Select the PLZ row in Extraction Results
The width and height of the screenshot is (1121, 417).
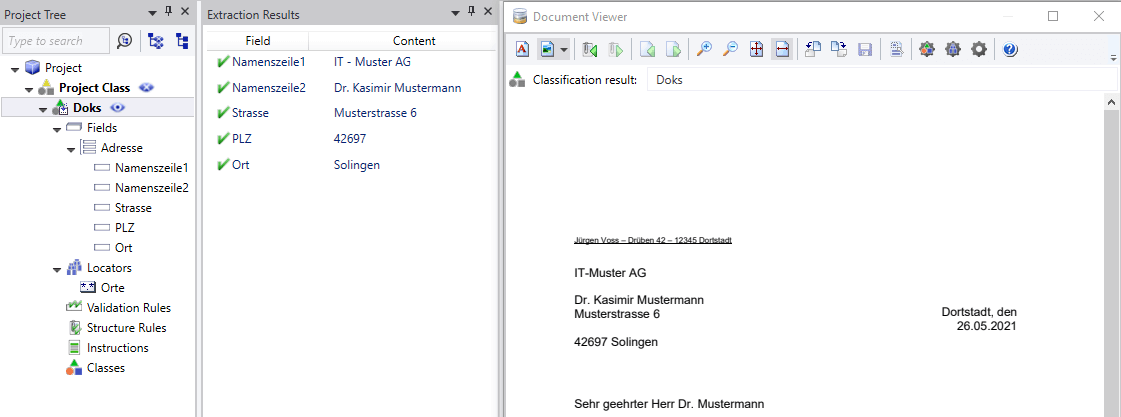tap(350, 139)
